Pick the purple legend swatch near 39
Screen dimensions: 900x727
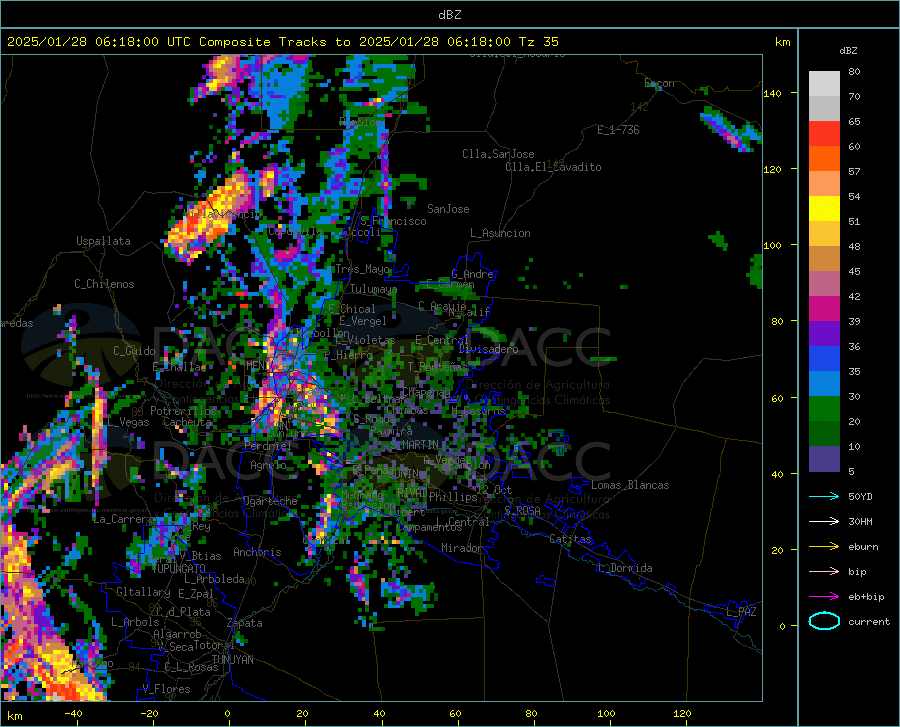[824, 333]
